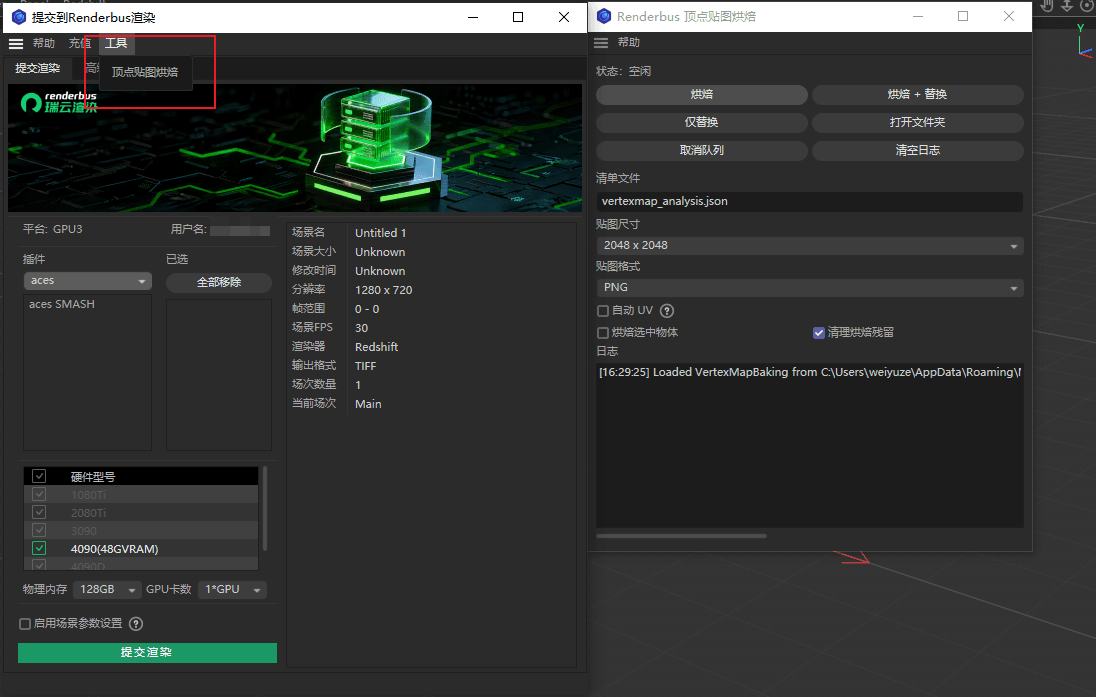
Task: Select aces SMASH in plugin list
Action: [x=62, y=304]
